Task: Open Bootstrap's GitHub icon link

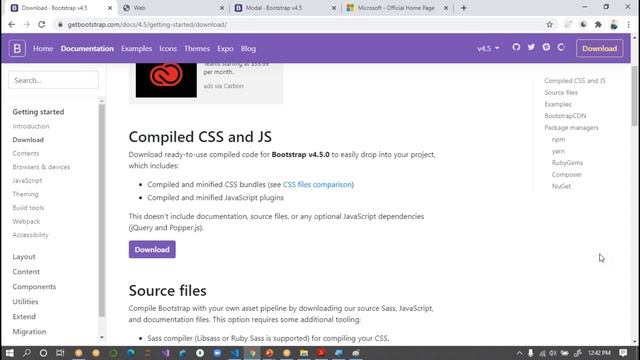Action: (x=516, y=47)
